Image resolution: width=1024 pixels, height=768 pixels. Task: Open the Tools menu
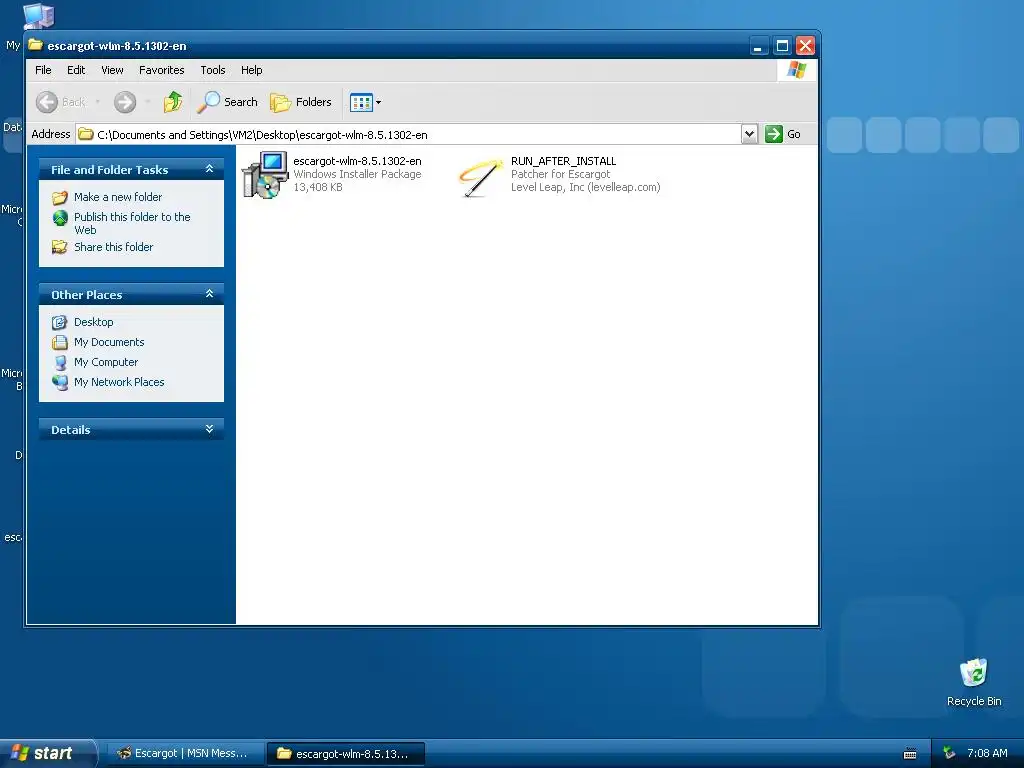click(x=212, y=70)
